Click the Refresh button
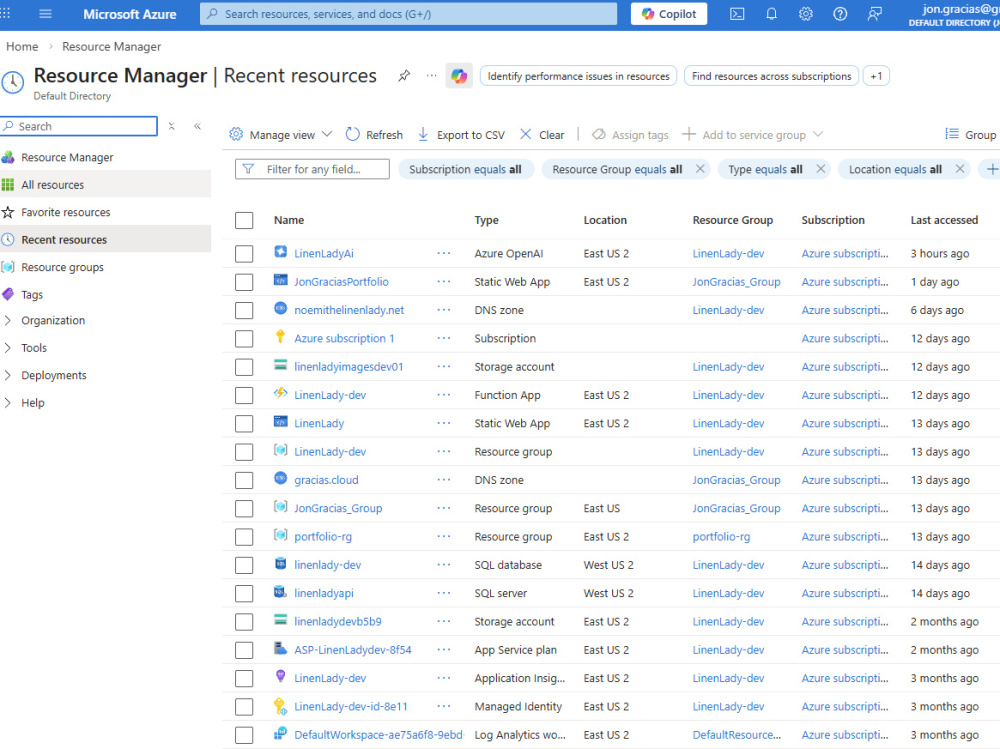This screenshot has height=749, width=1000. (x=374, y=135)
